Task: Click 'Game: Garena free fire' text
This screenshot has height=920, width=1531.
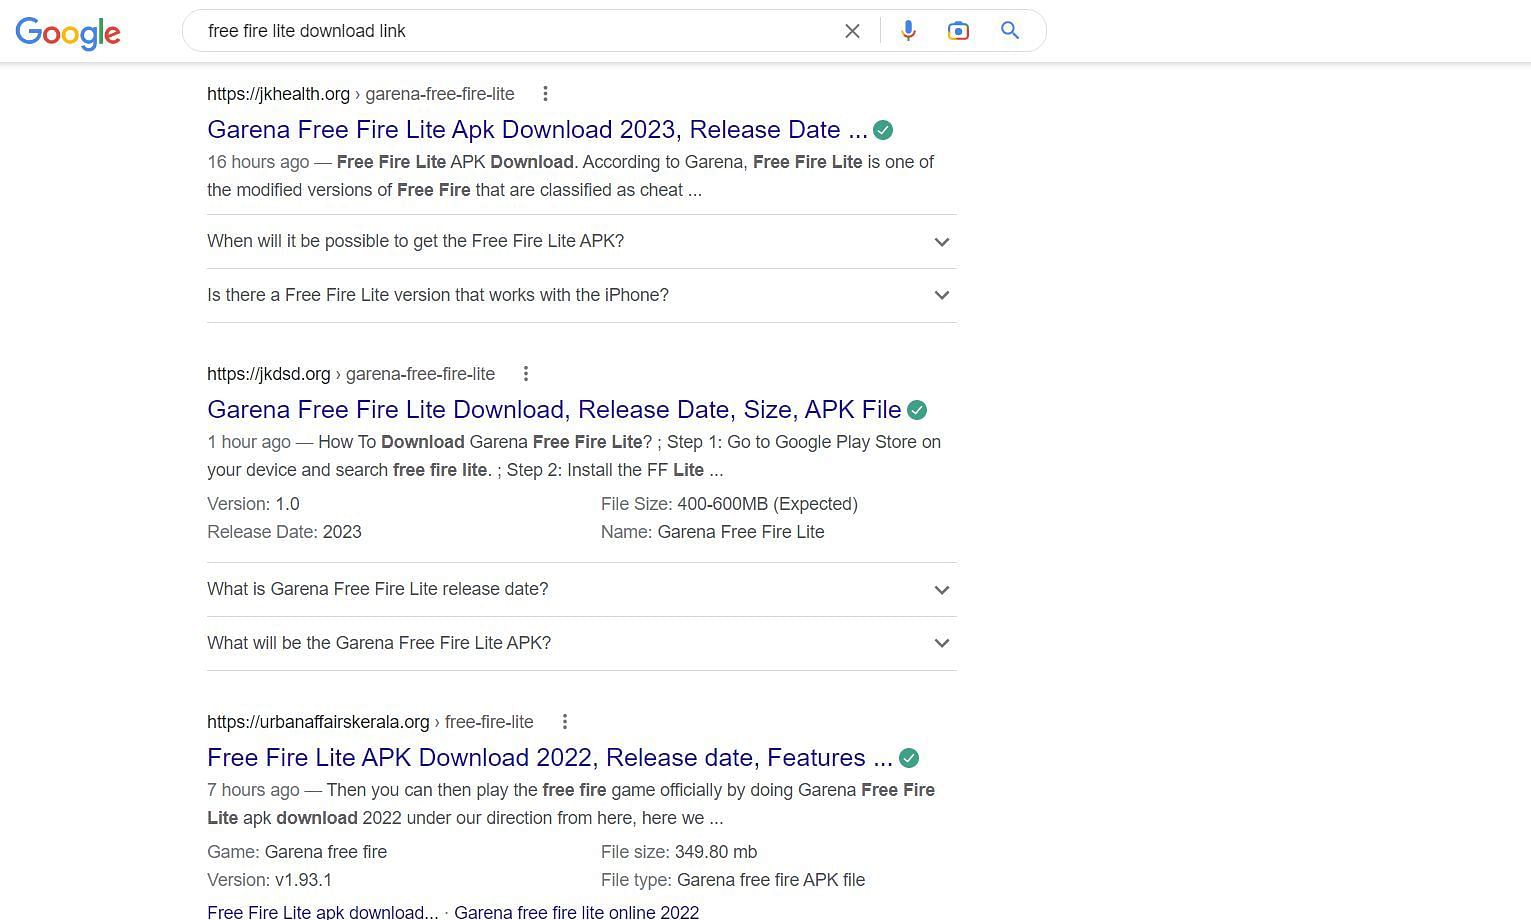Action: tap(297, 852)
